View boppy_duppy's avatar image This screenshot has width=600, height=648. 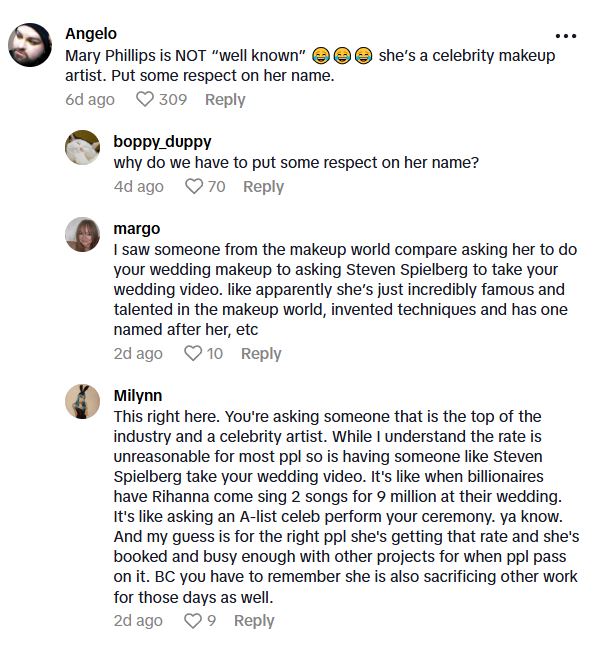(83, 148)
